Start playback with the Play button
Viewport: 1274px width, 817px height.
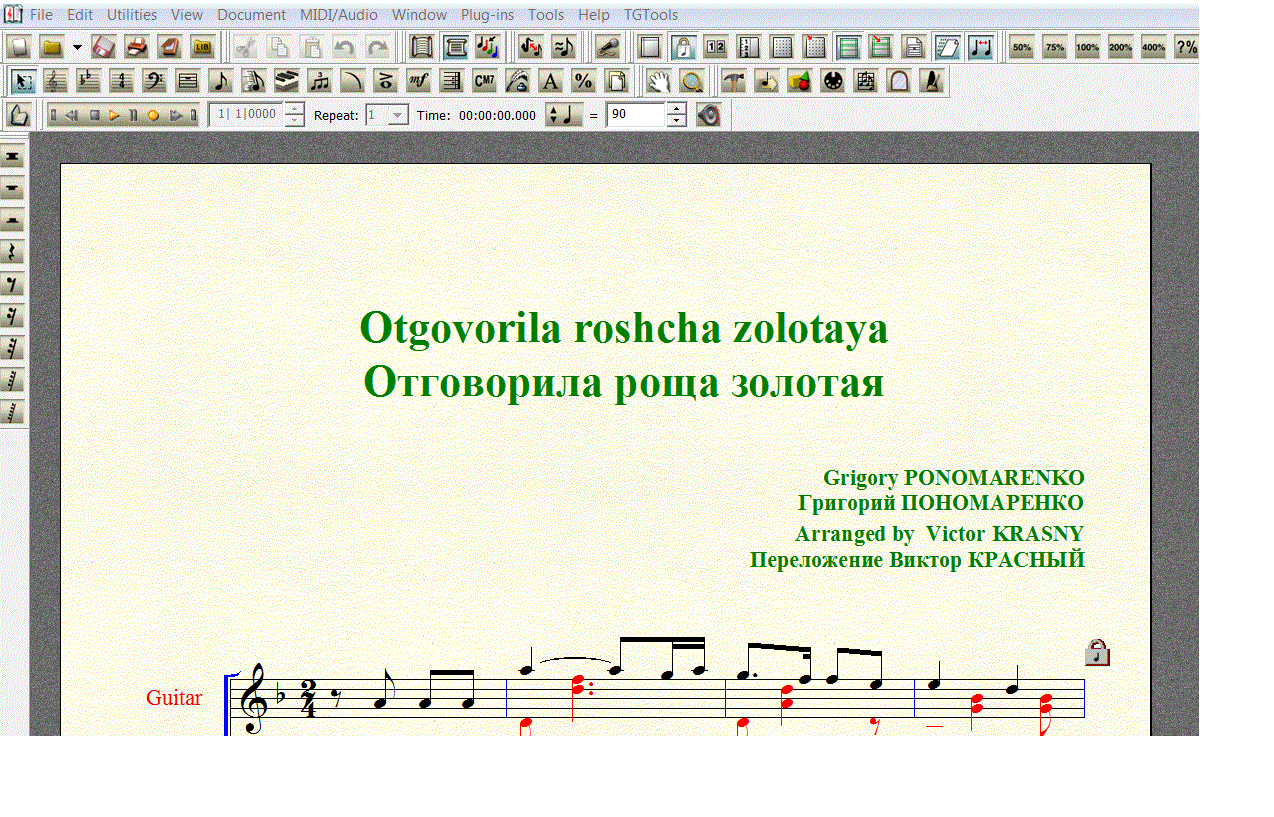pyautogui.click(x=114, y=115)
